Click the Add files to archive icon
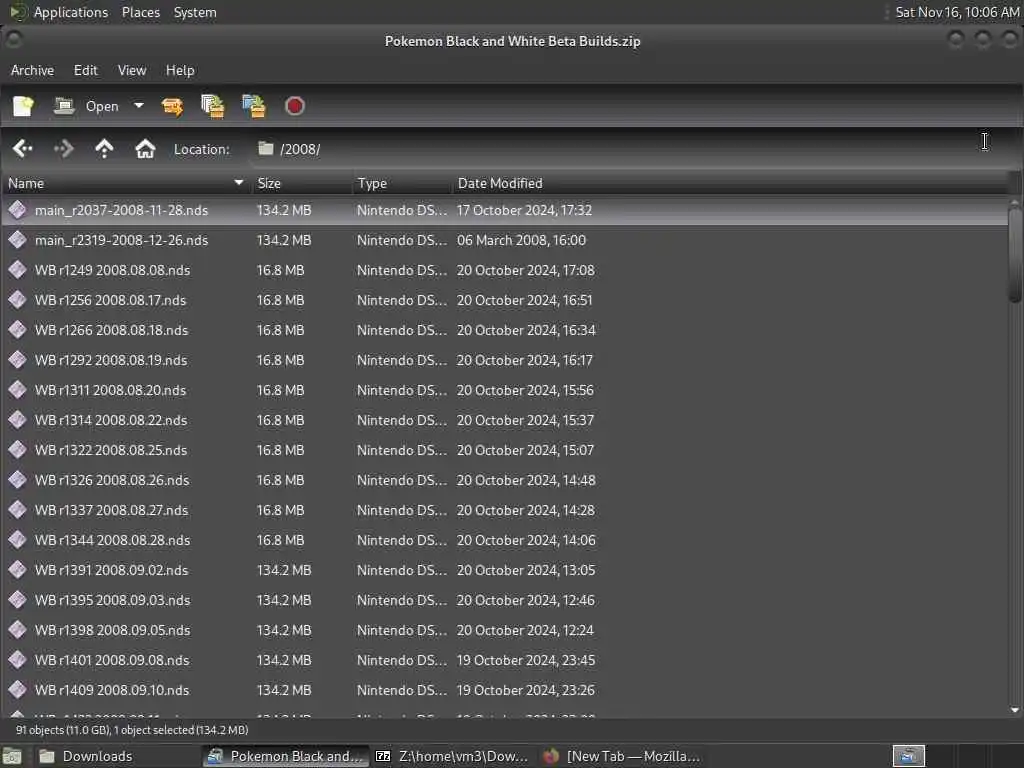This screenshot has width=1024, height=768. 213,106
